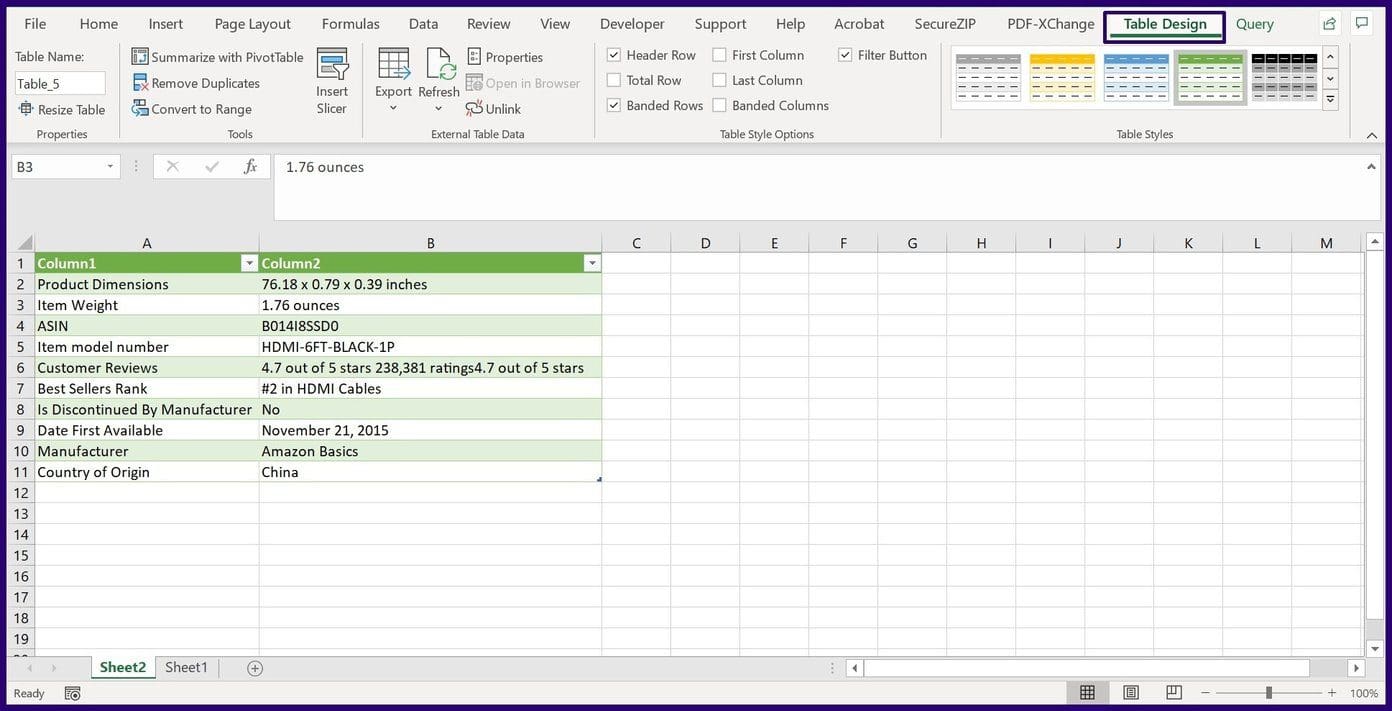Open the File tab
The height and width of the screenshot is (711, 1392).
click(x=35, y=24)
